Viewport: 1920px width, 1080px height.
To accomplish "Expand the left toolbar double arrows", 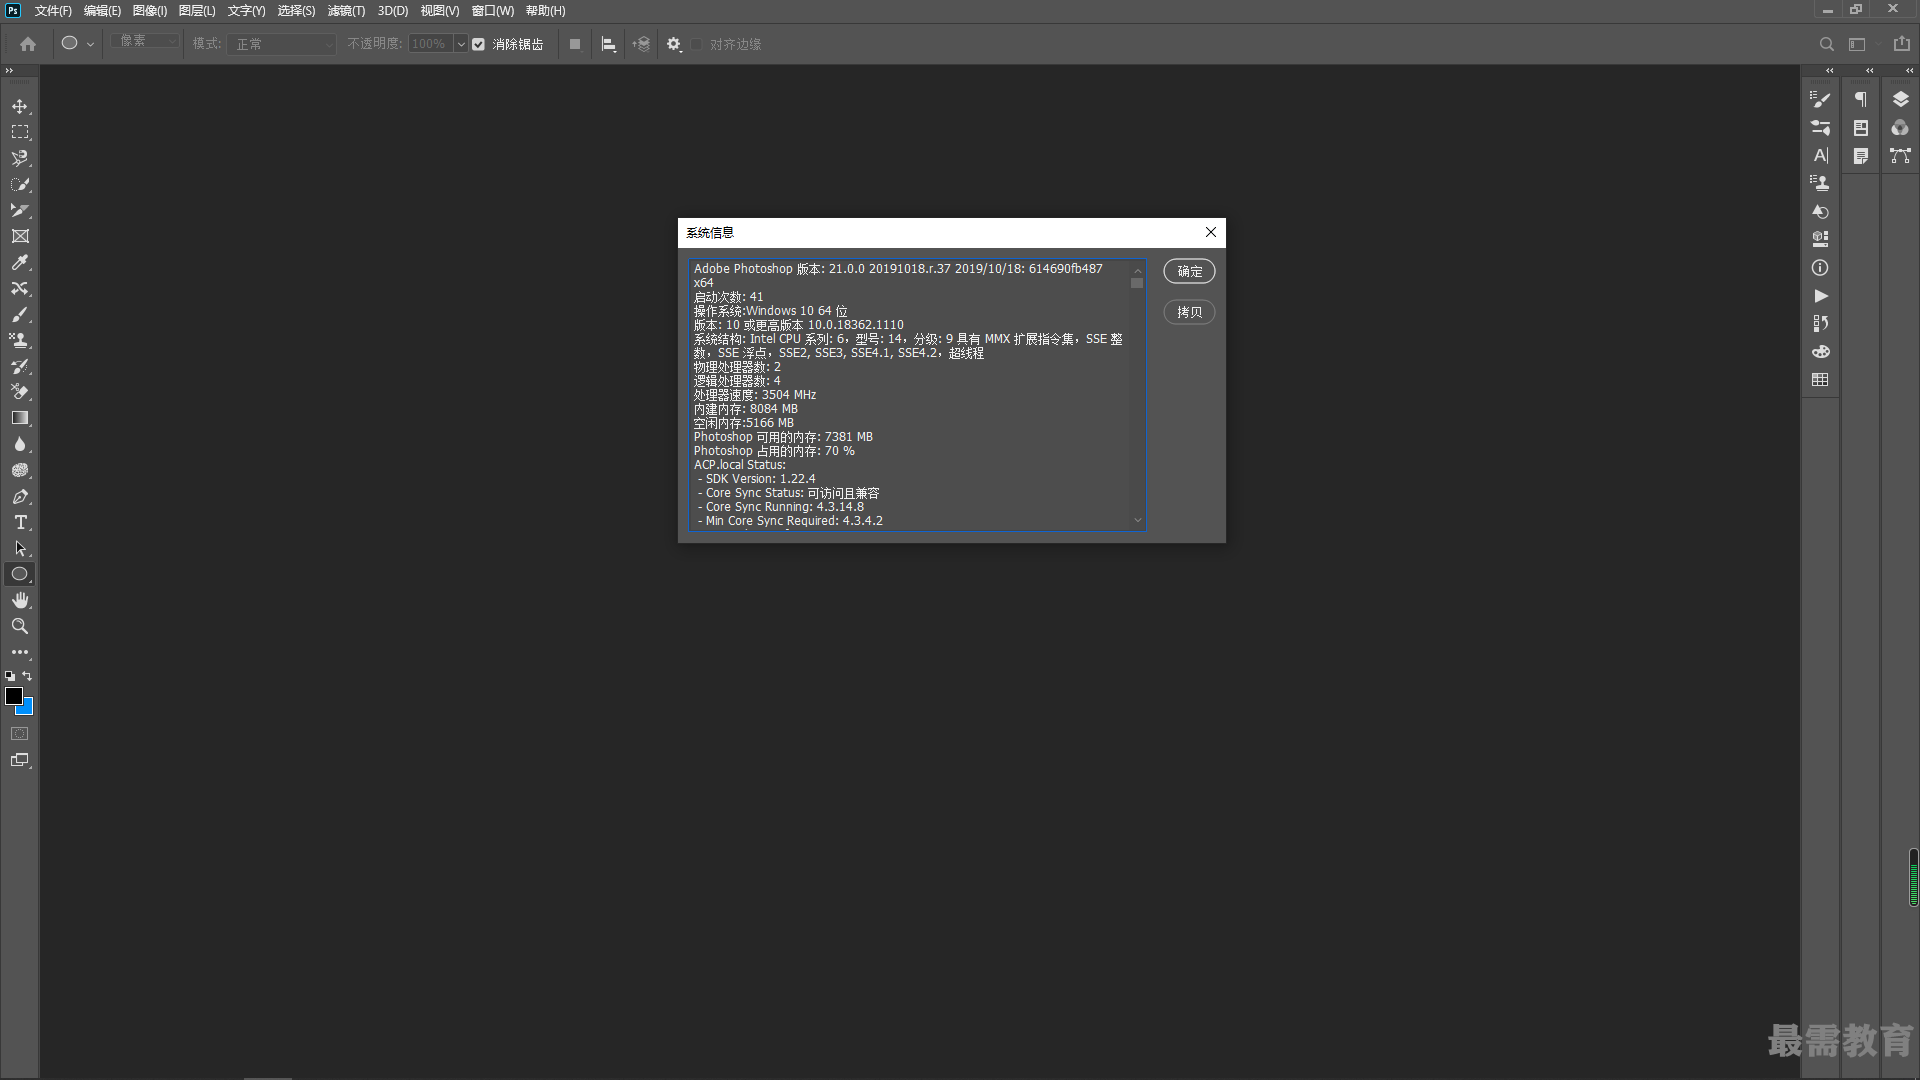I will click(x=9, y=70).
